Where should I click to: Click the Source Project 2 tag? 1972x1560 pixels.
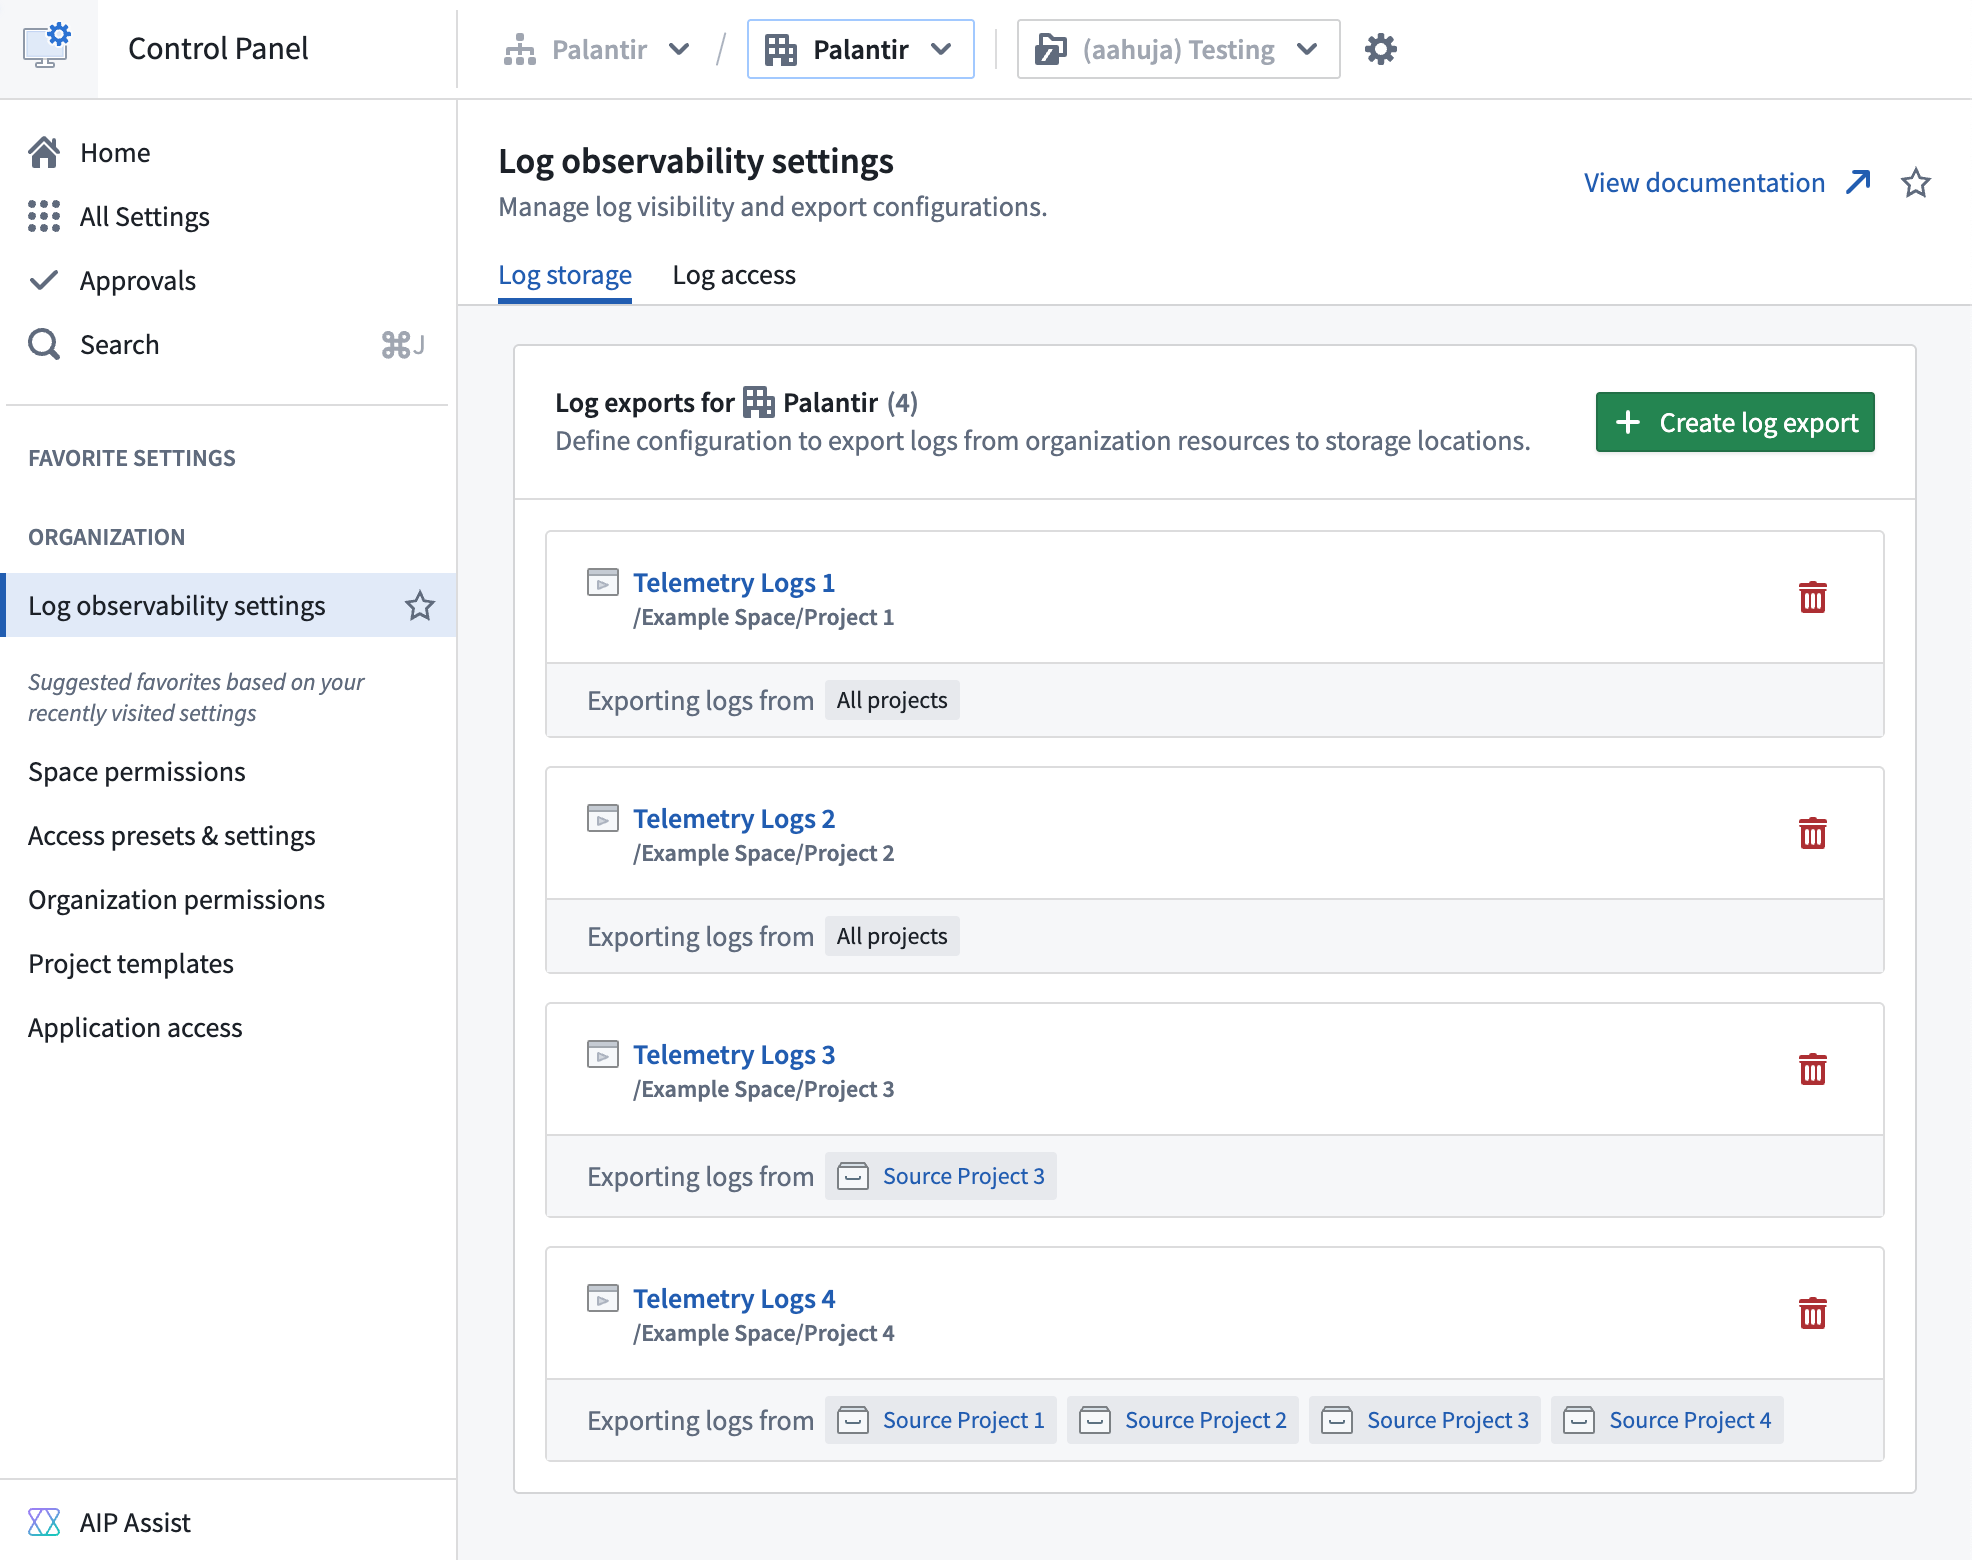pos(1182,1419)
